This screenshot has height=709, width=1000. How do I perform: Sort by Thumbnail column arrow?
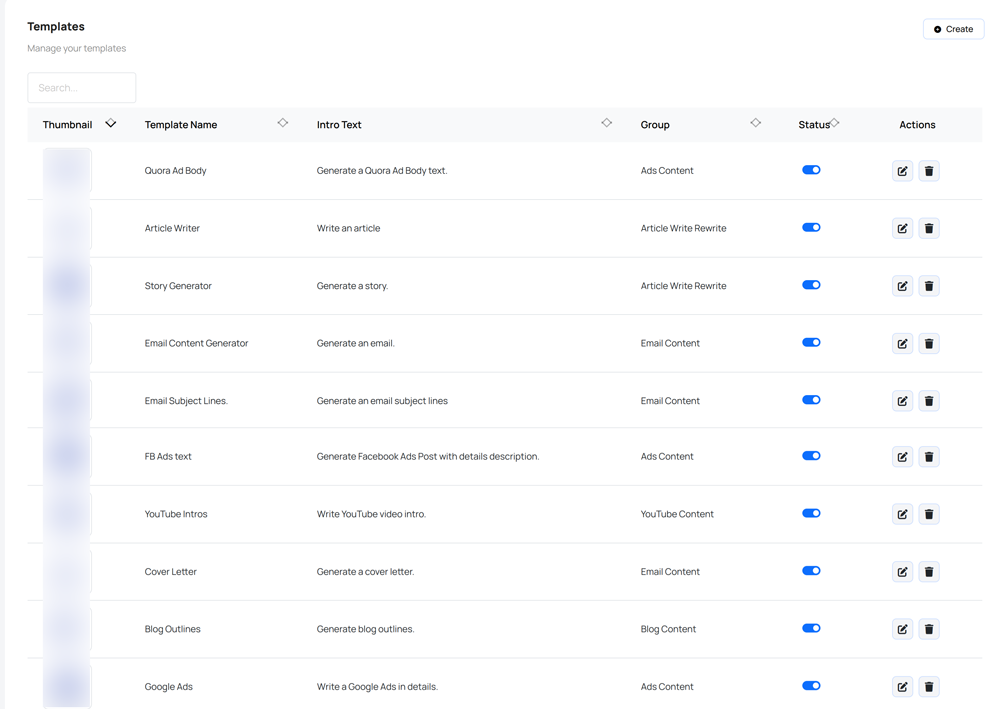[111, 124]
